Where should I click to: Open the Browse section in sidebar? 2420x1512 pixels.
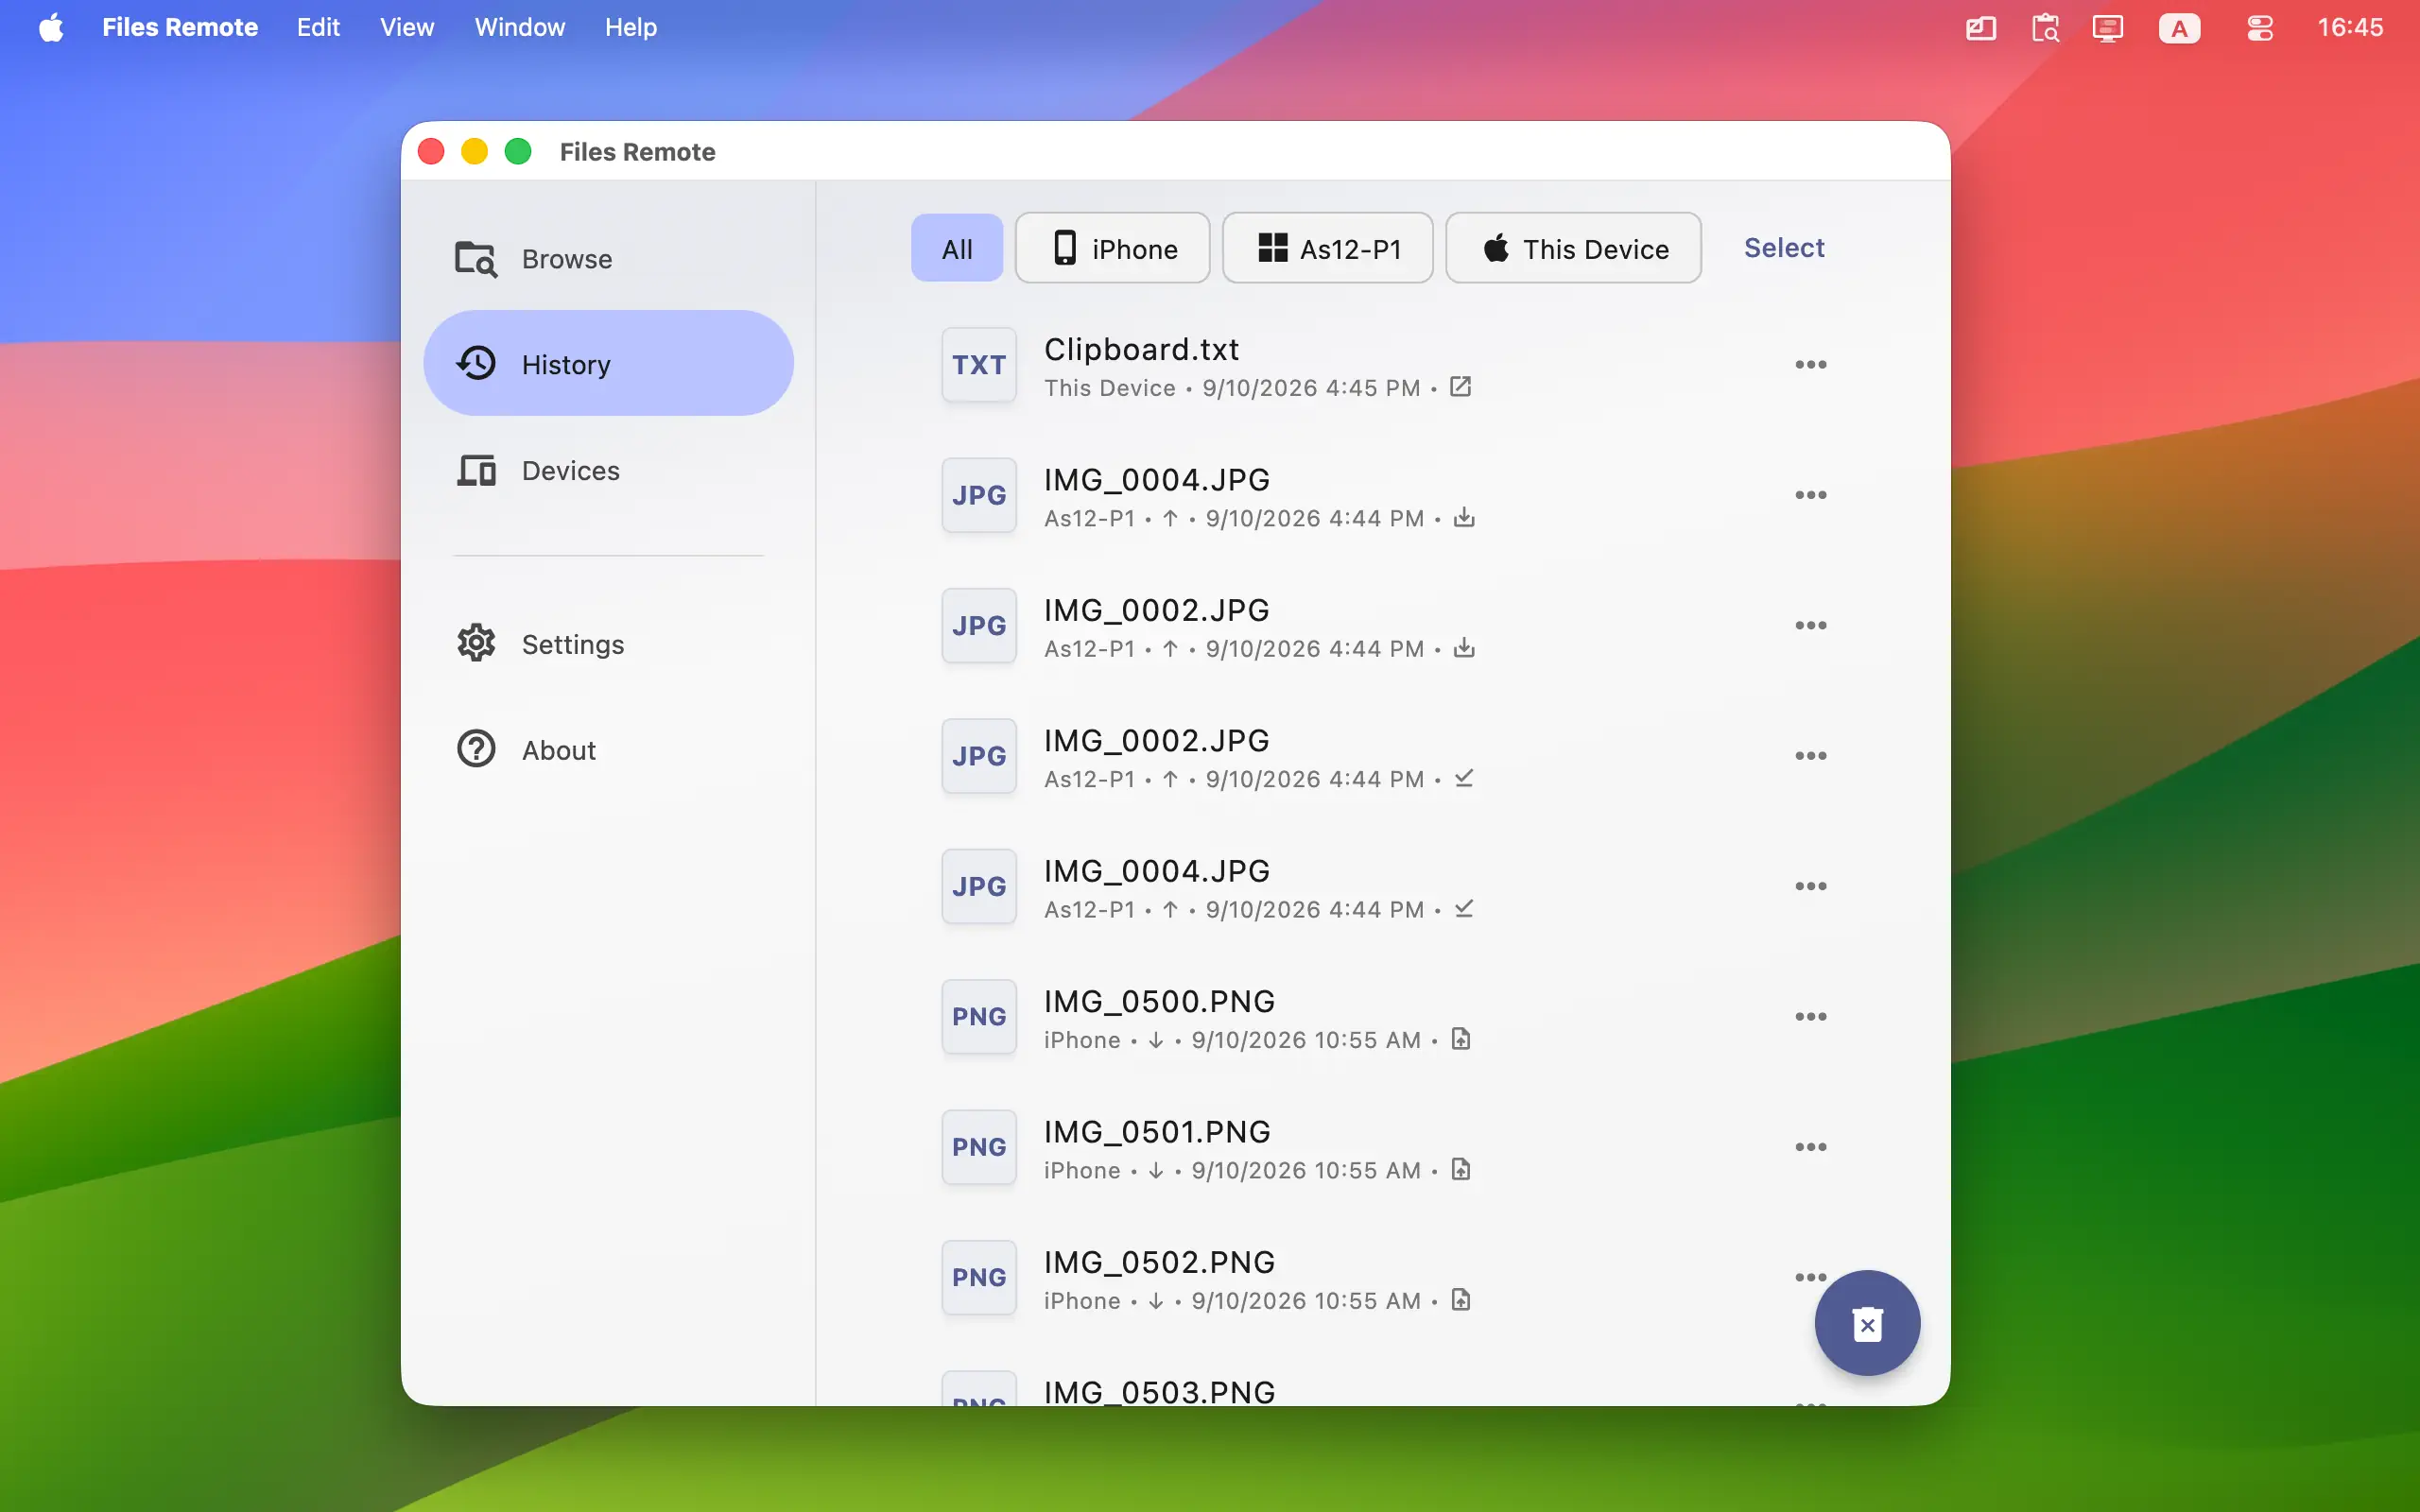[608, 259]
